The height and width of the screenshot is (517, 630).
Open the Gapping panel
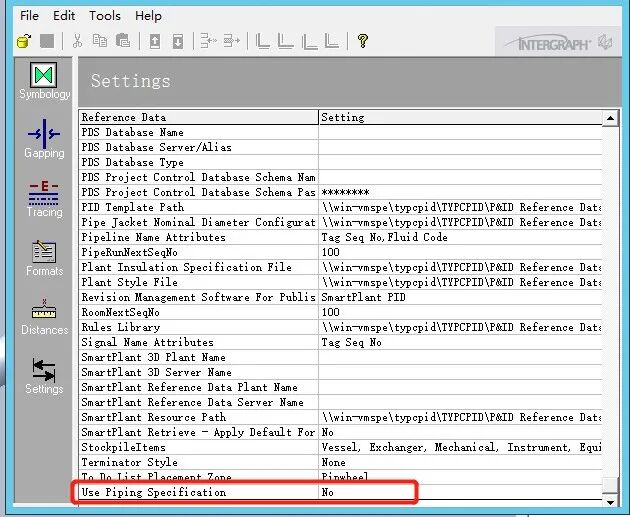tap(44, 139)
